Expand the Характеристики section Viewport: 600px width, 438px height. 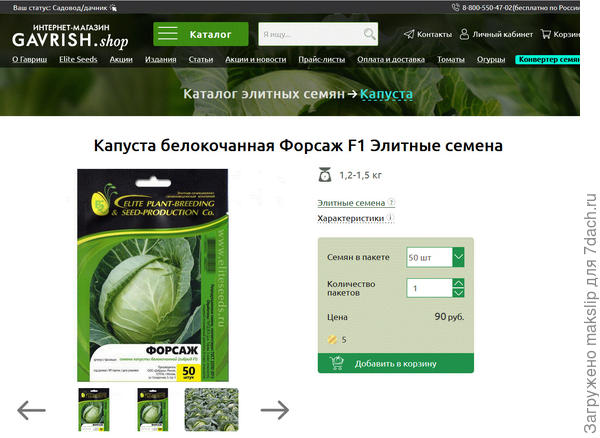click(350, 218)
